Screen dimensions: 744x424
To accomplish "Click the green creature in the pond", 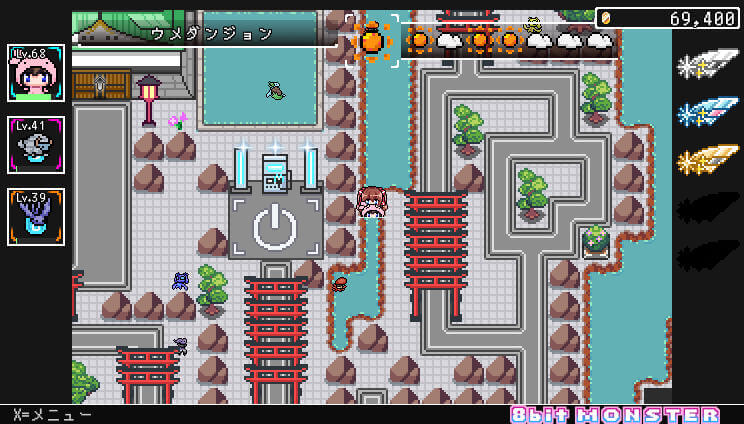I will coord(275,91).
